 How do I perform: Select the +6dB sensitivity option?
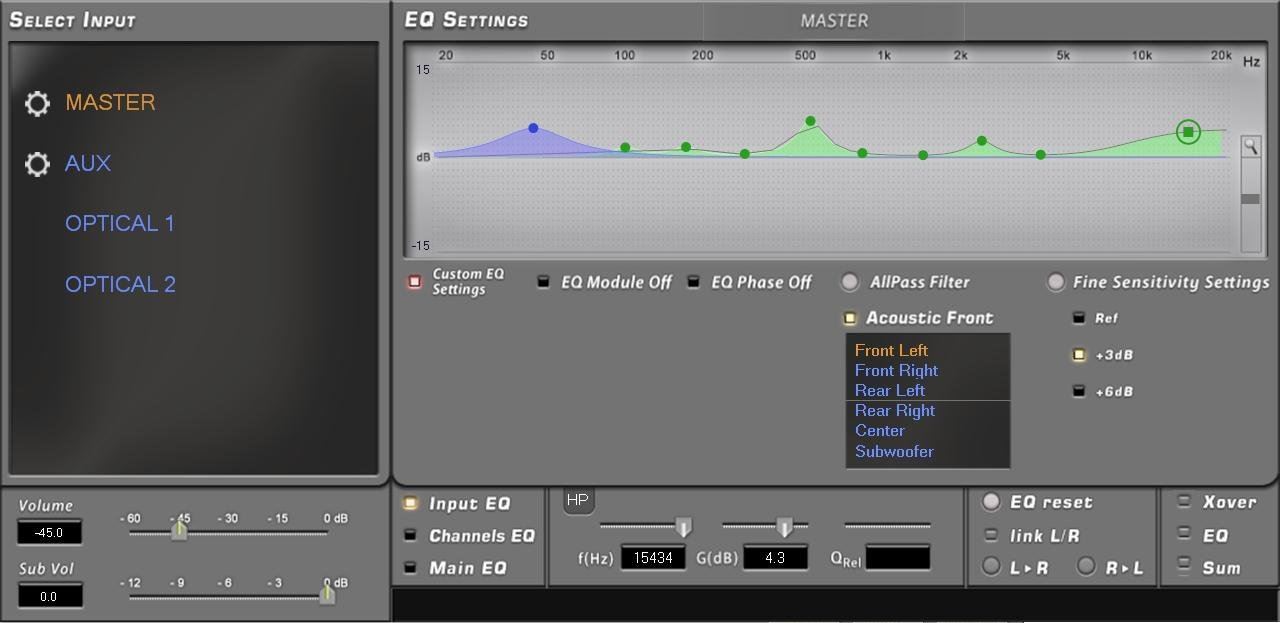[x=1079, y=391]
